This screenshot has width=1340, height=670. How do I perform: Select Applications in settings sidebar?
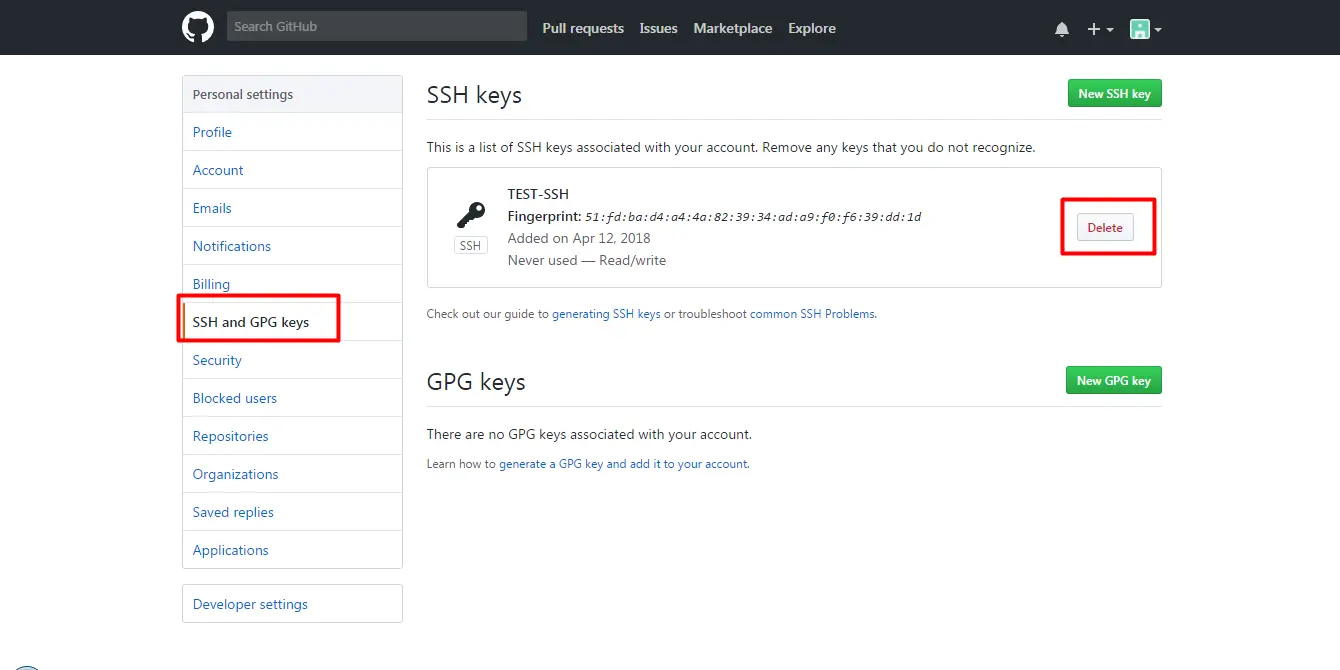click(292, 550)
